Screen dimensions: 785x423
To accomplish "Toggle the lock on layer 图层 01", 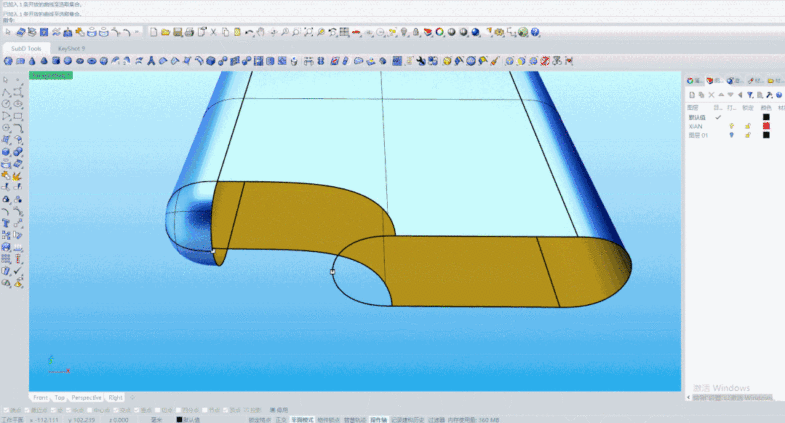I will (x=747, y=135).
